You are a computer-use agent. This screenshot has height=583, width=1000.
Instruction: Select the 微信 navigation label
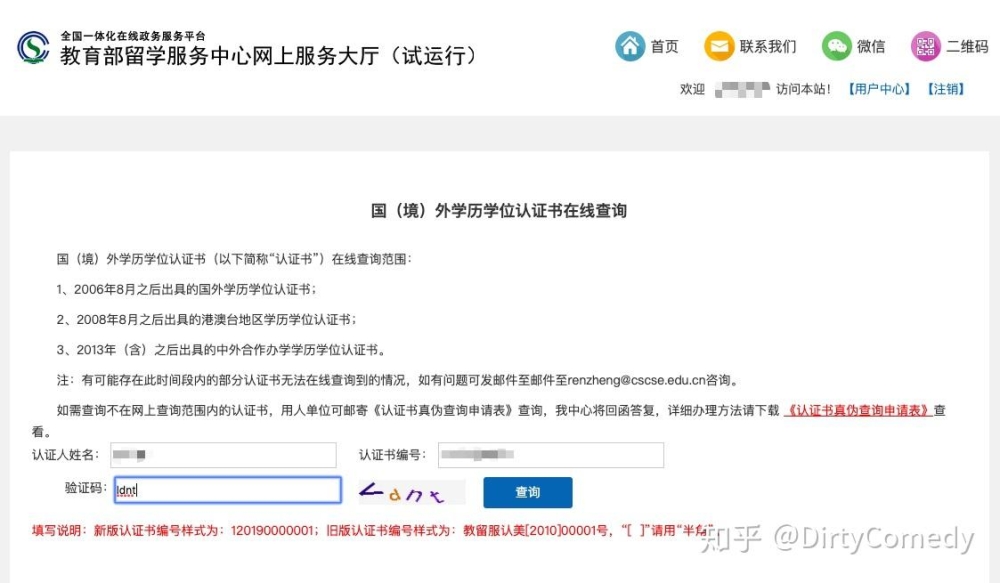871,47
